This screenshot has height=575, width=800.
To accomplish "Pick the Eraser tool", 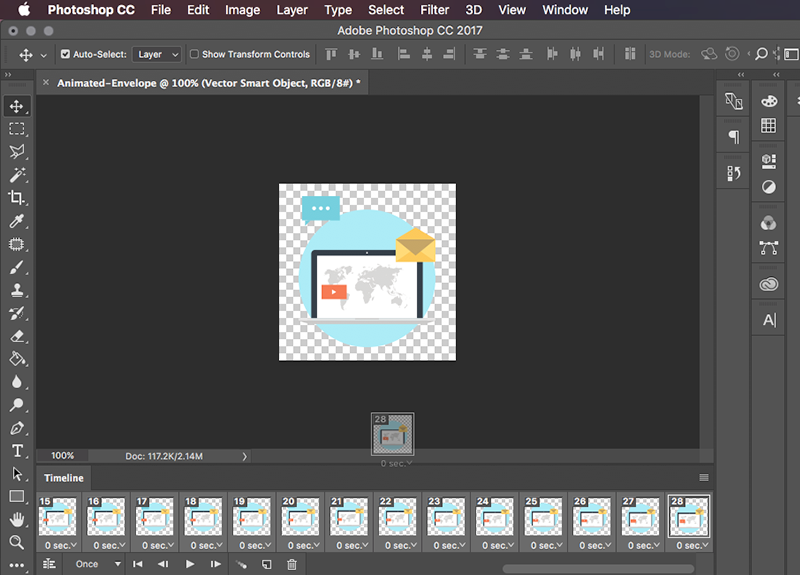I will click(x=17, y=336).
